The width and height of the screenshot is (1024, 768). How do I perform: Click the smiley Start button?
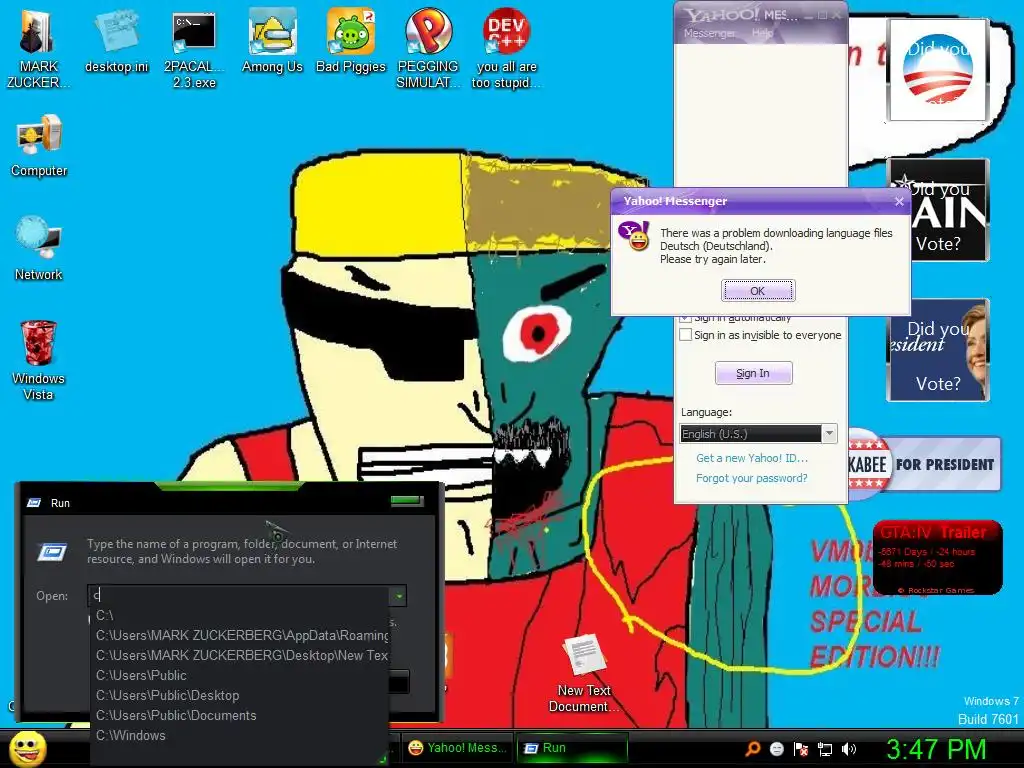click(x=28, y=748)
